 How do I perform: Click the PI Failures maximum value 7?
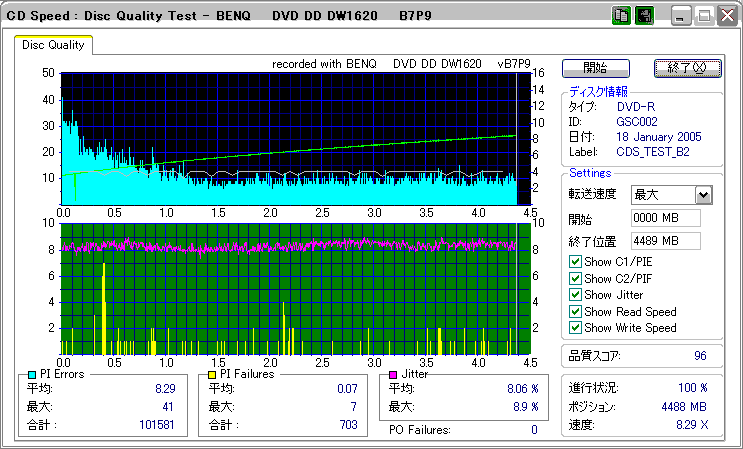coord(354,407)
